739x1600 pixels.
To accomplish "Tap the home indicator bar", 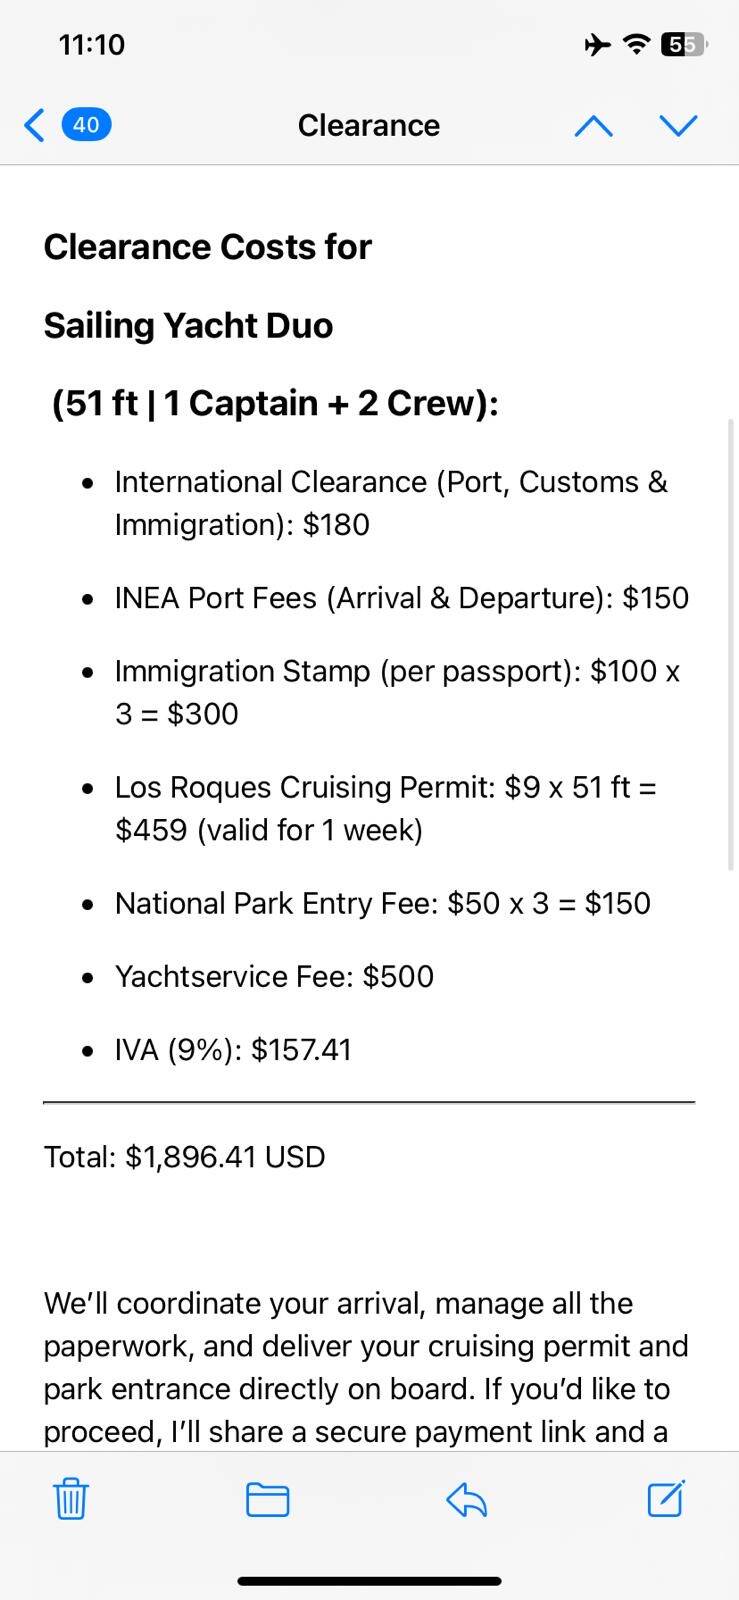I will point(369,1581).
